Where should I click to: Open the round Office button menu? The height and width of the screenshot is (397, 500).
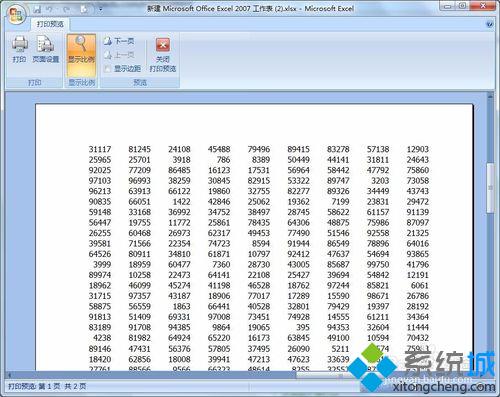tap(16, 14)
